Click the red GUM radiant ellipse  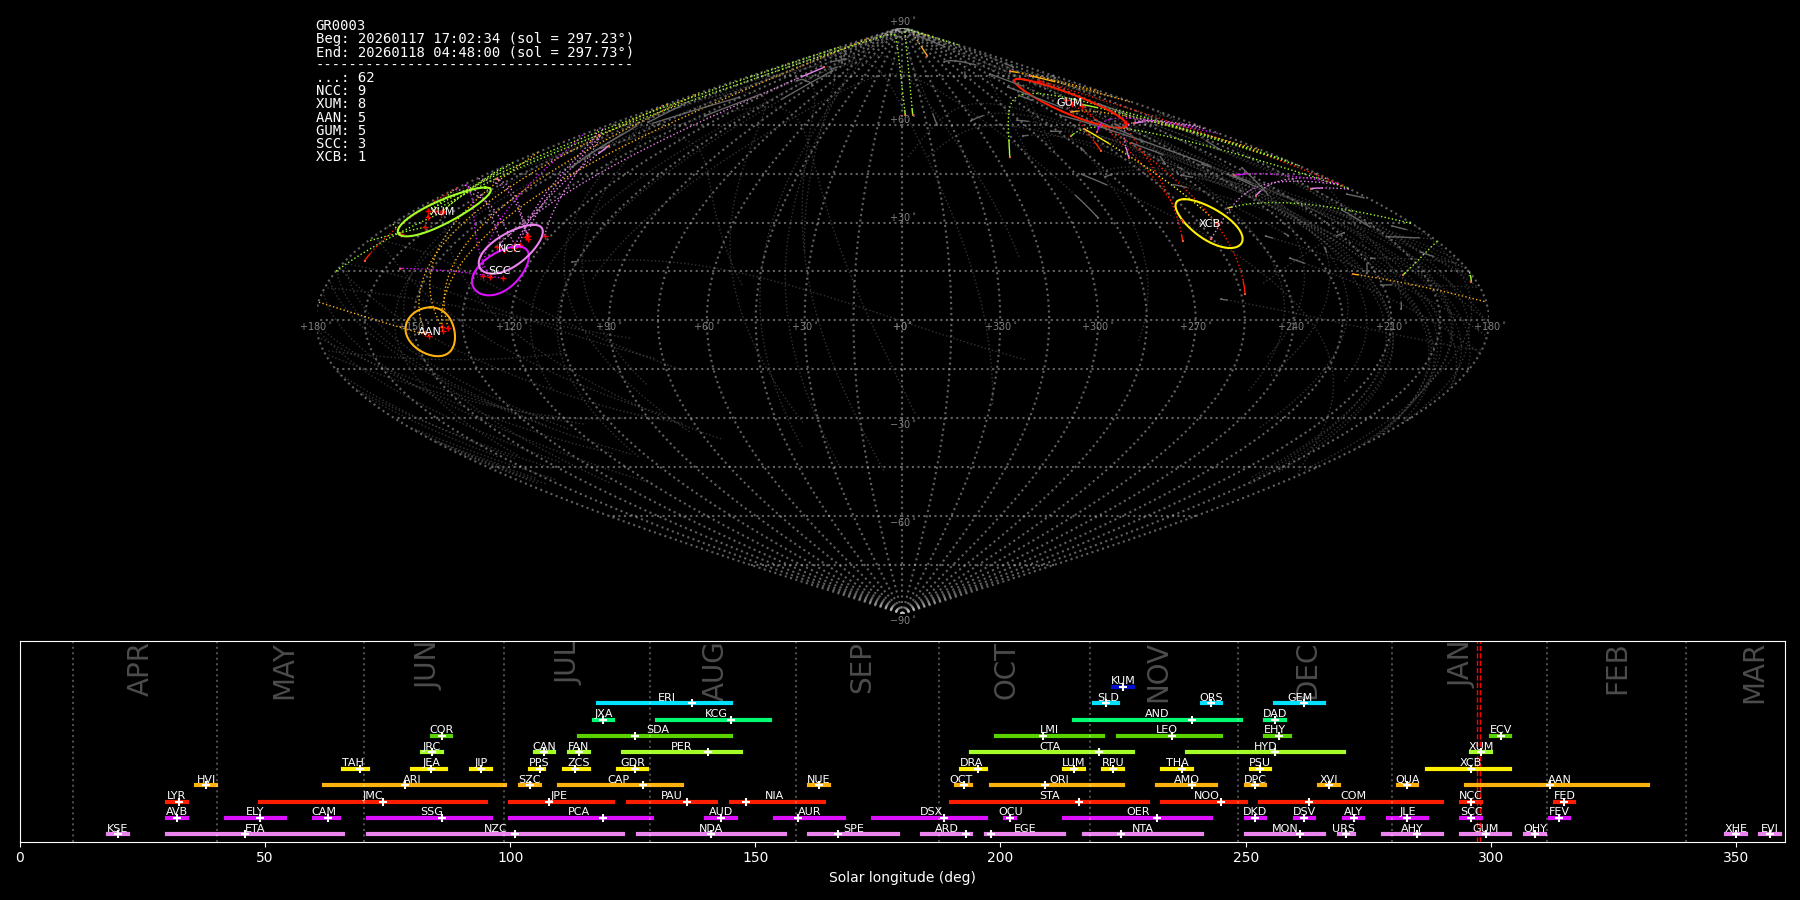pos(1070,103)
